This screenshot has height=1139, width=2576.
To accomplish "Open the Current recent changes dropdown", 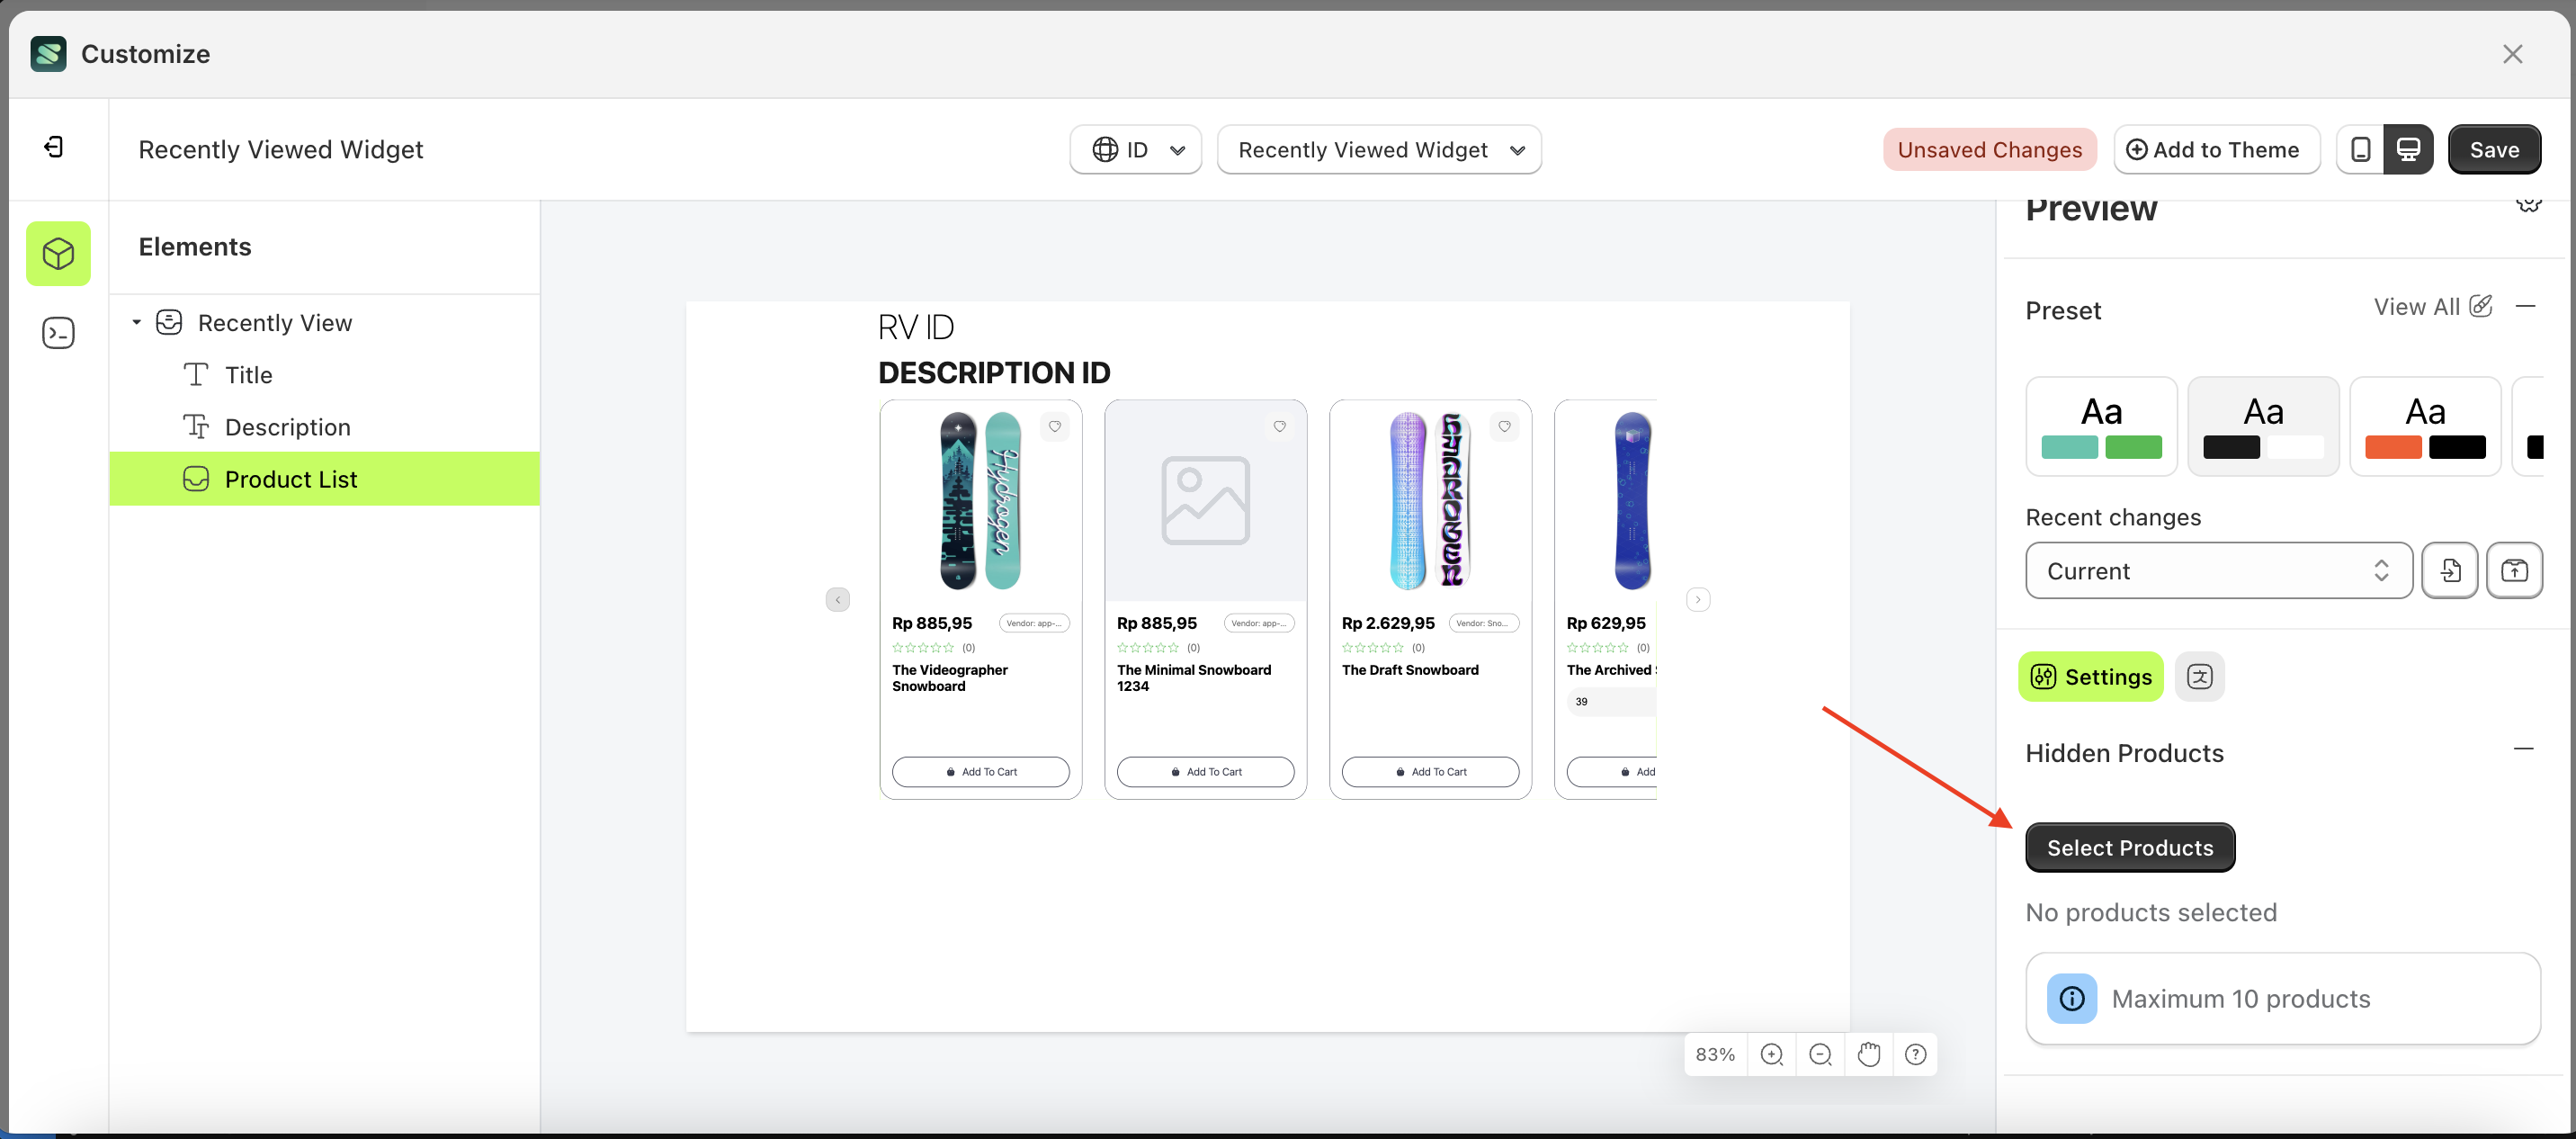I will pyautogui.click(x=2218, y=570).
